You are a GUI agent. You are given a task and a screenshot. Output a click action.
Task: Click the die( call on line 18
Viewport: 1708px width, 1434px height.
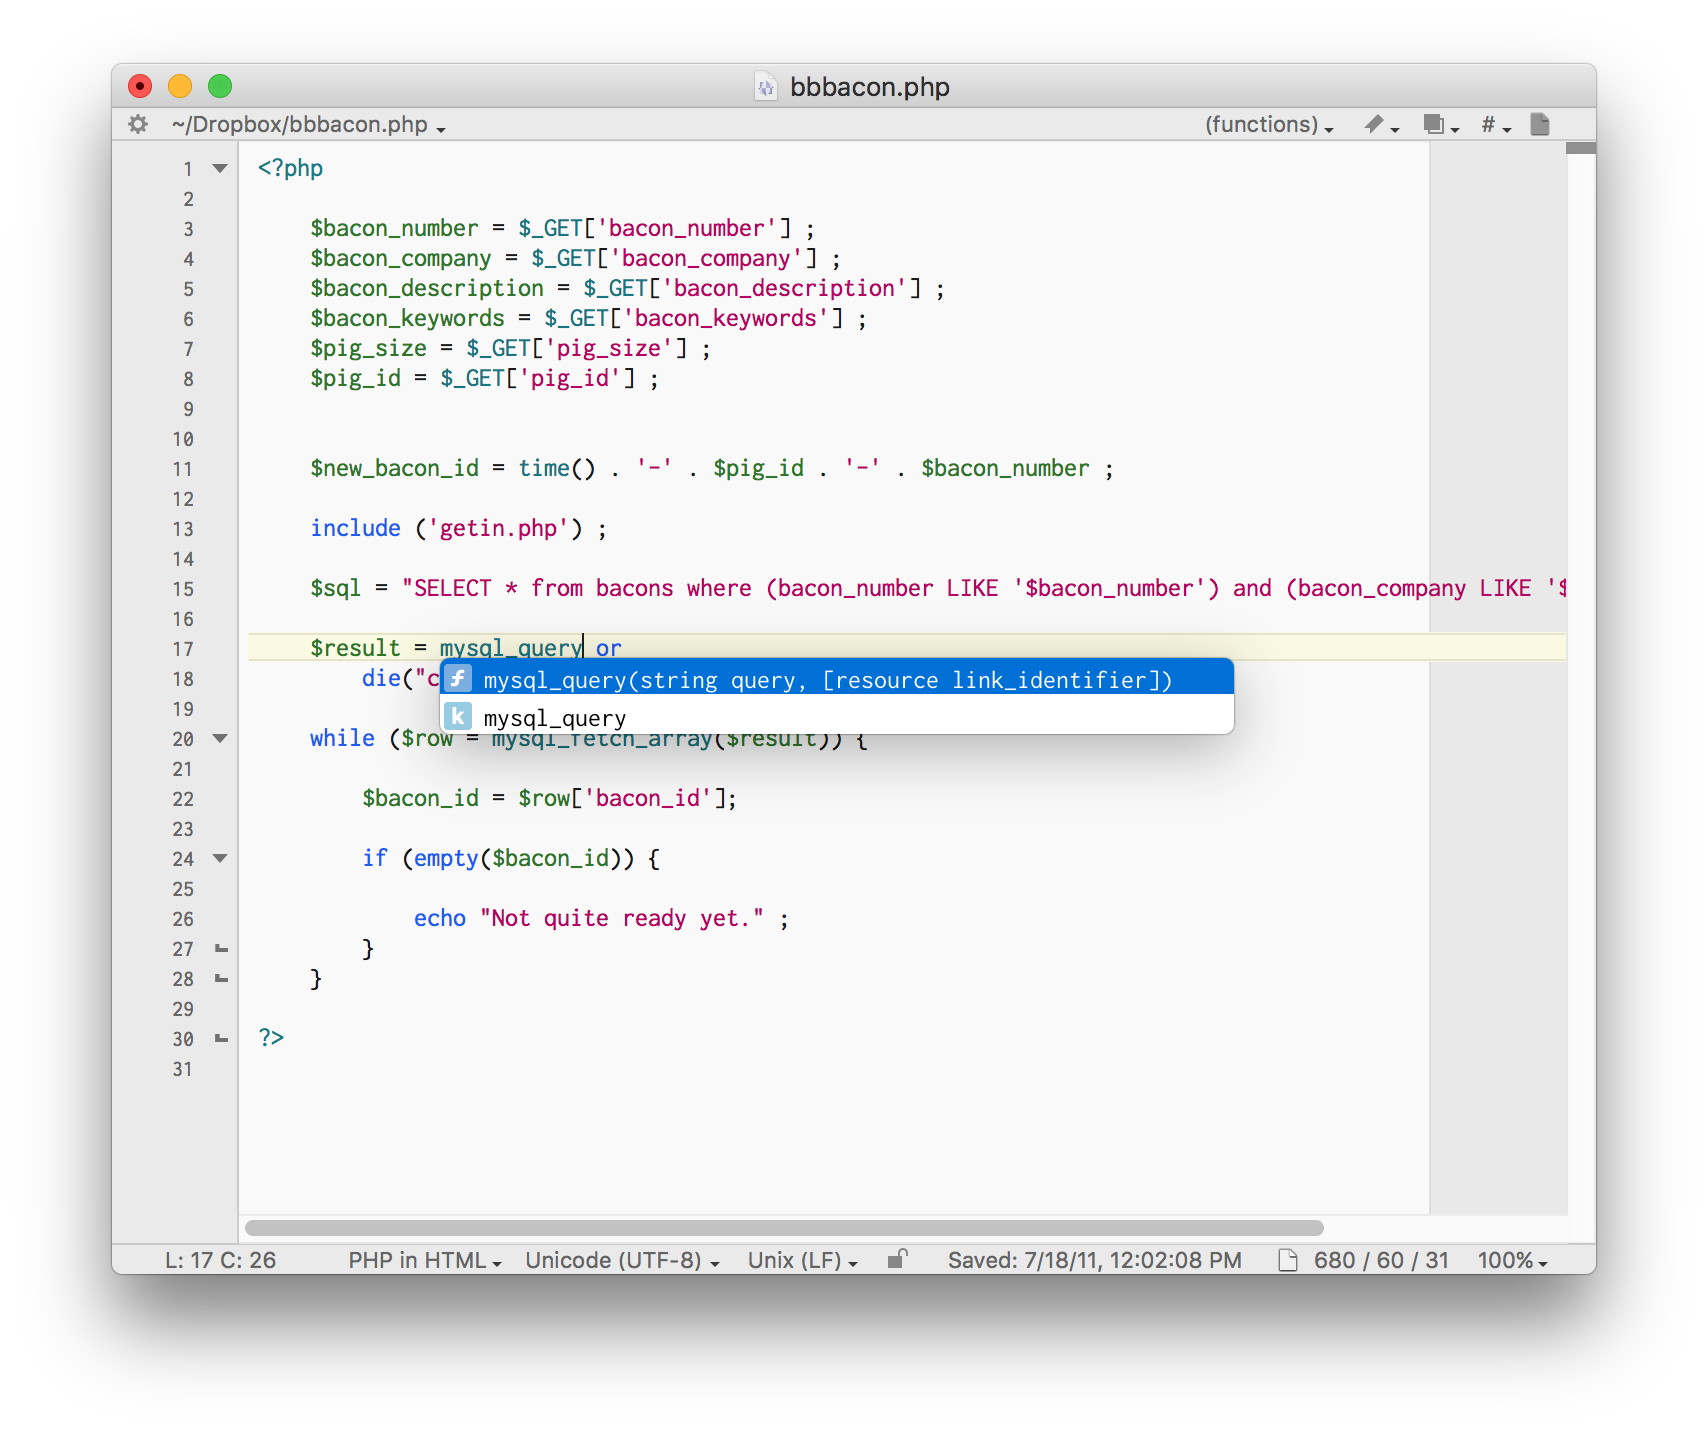[x=387, y=678]
